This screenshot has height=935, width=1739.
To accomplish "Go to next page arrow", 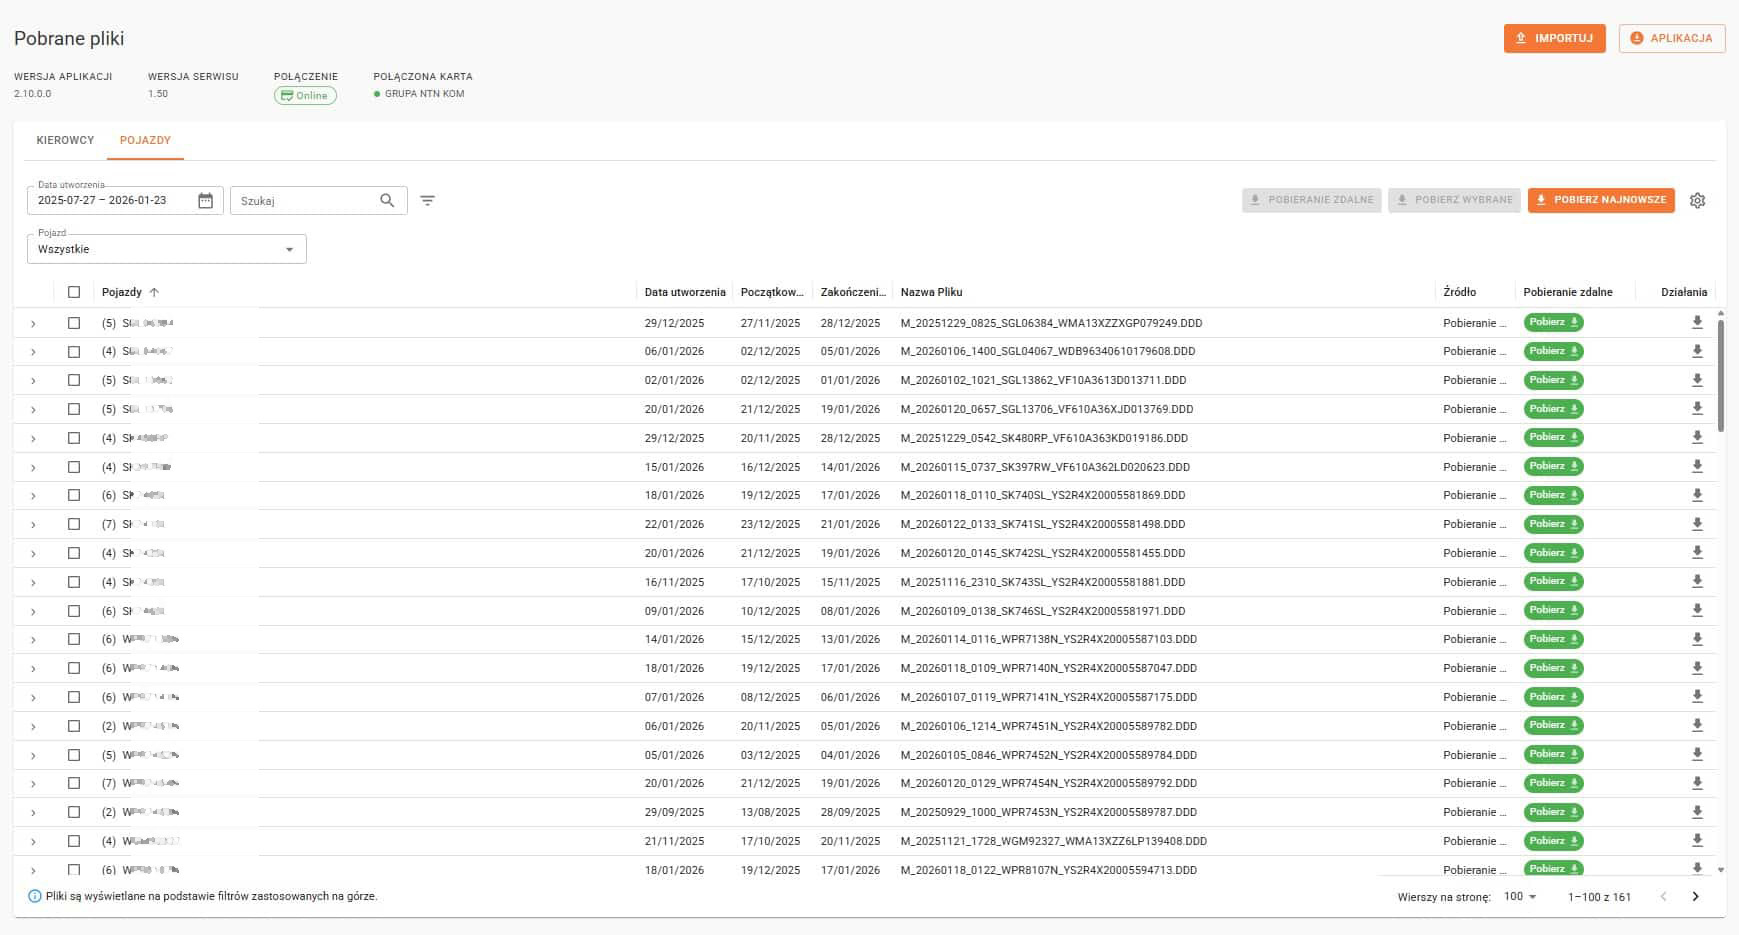I will tap(1695, 897).
